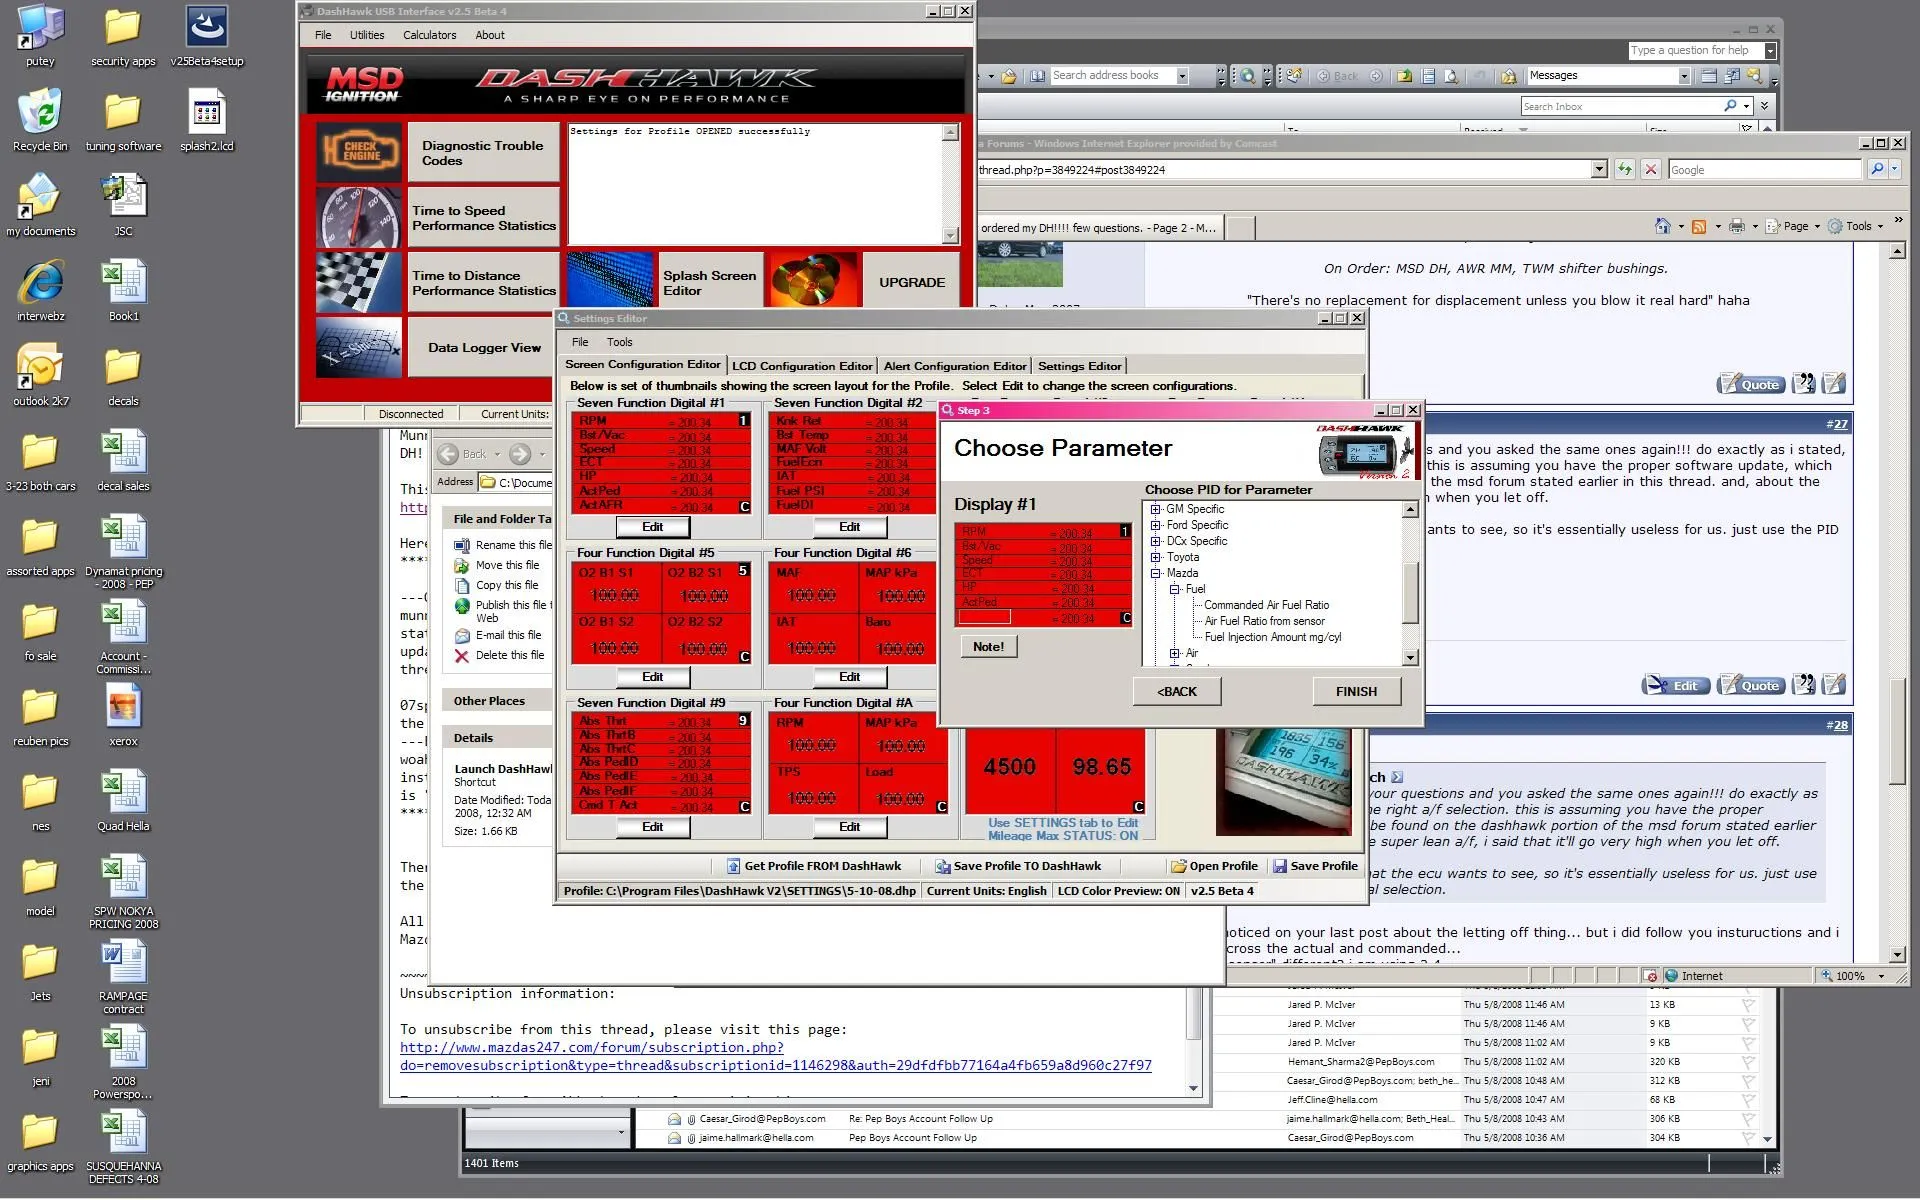Collapse the Mazda tree node
The width and height of the screenshot is (1920, 1200).
tap(1156, 573)
